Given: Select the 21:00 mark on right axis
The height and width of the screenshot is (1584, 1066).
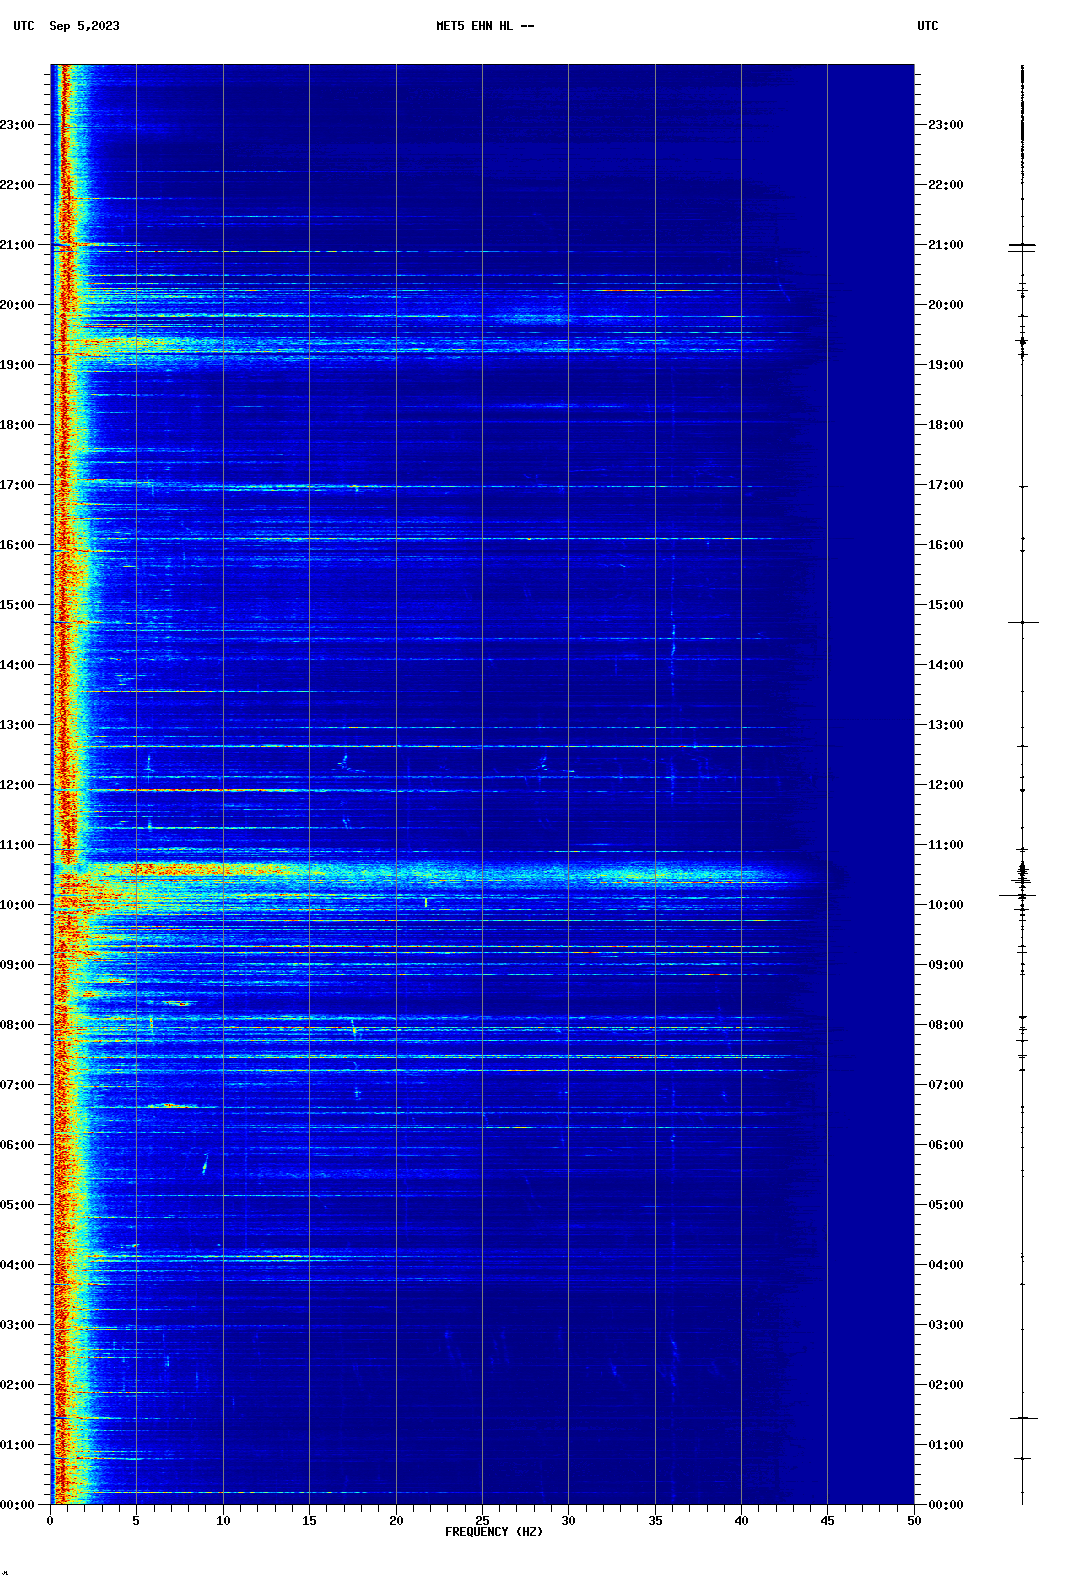Looking at the screenshot, I should click(x=945, y=245).
